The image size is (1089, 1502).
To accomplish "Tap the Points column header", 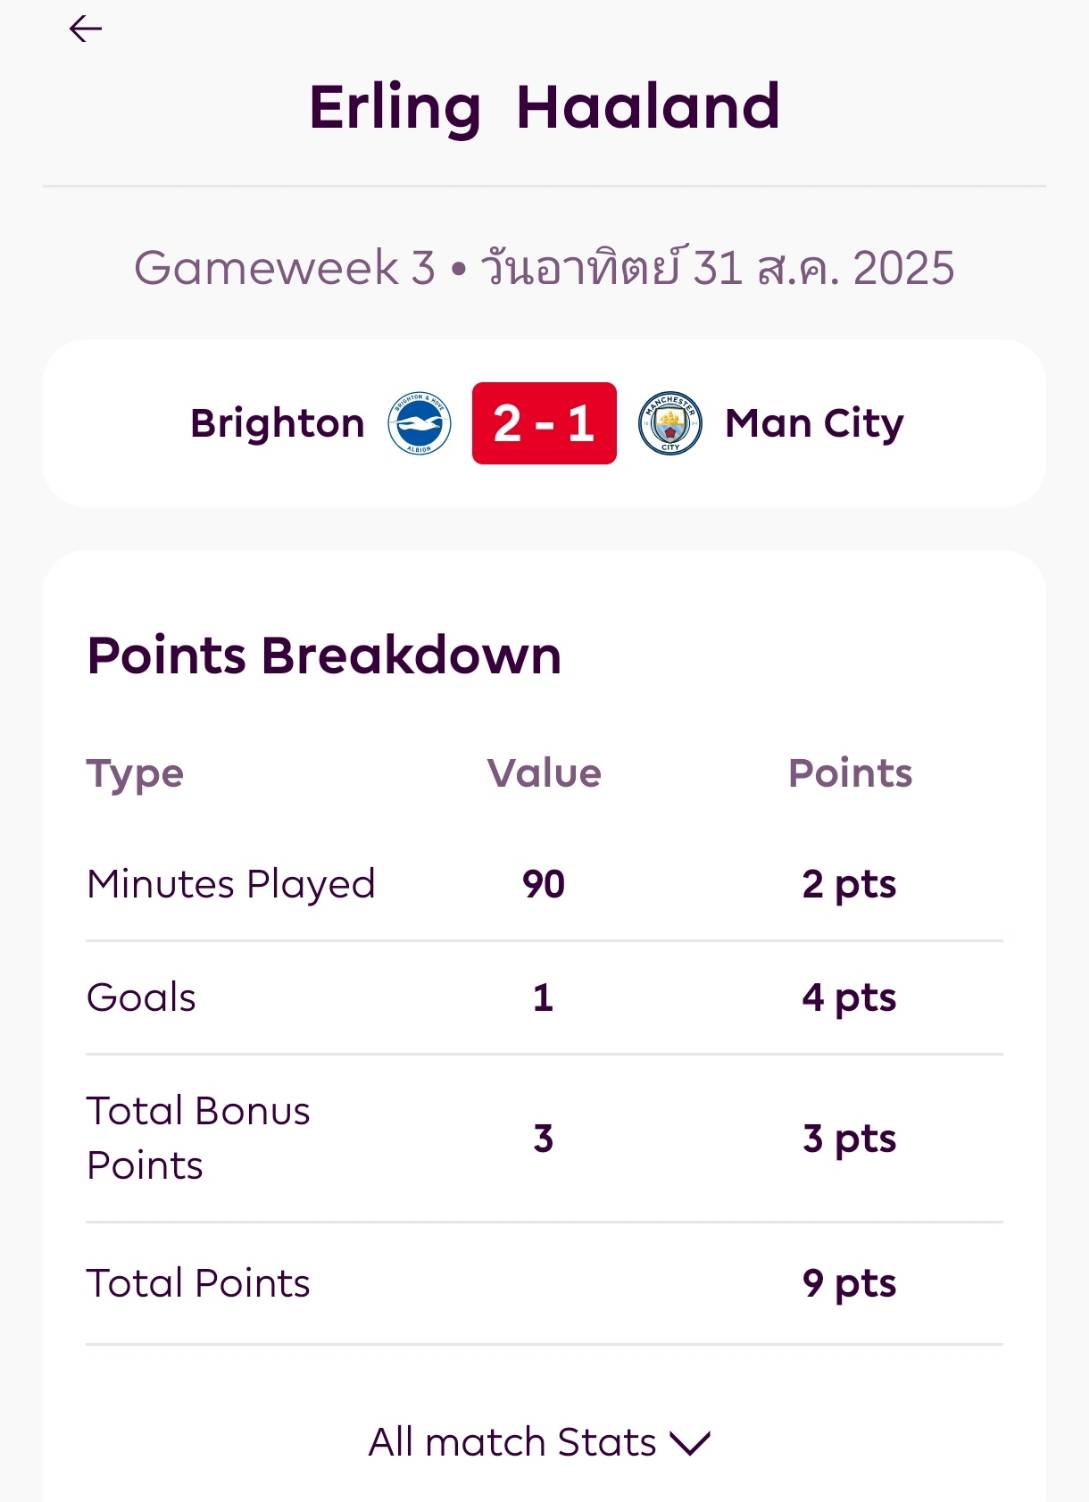I will click(x=850, y=773).
